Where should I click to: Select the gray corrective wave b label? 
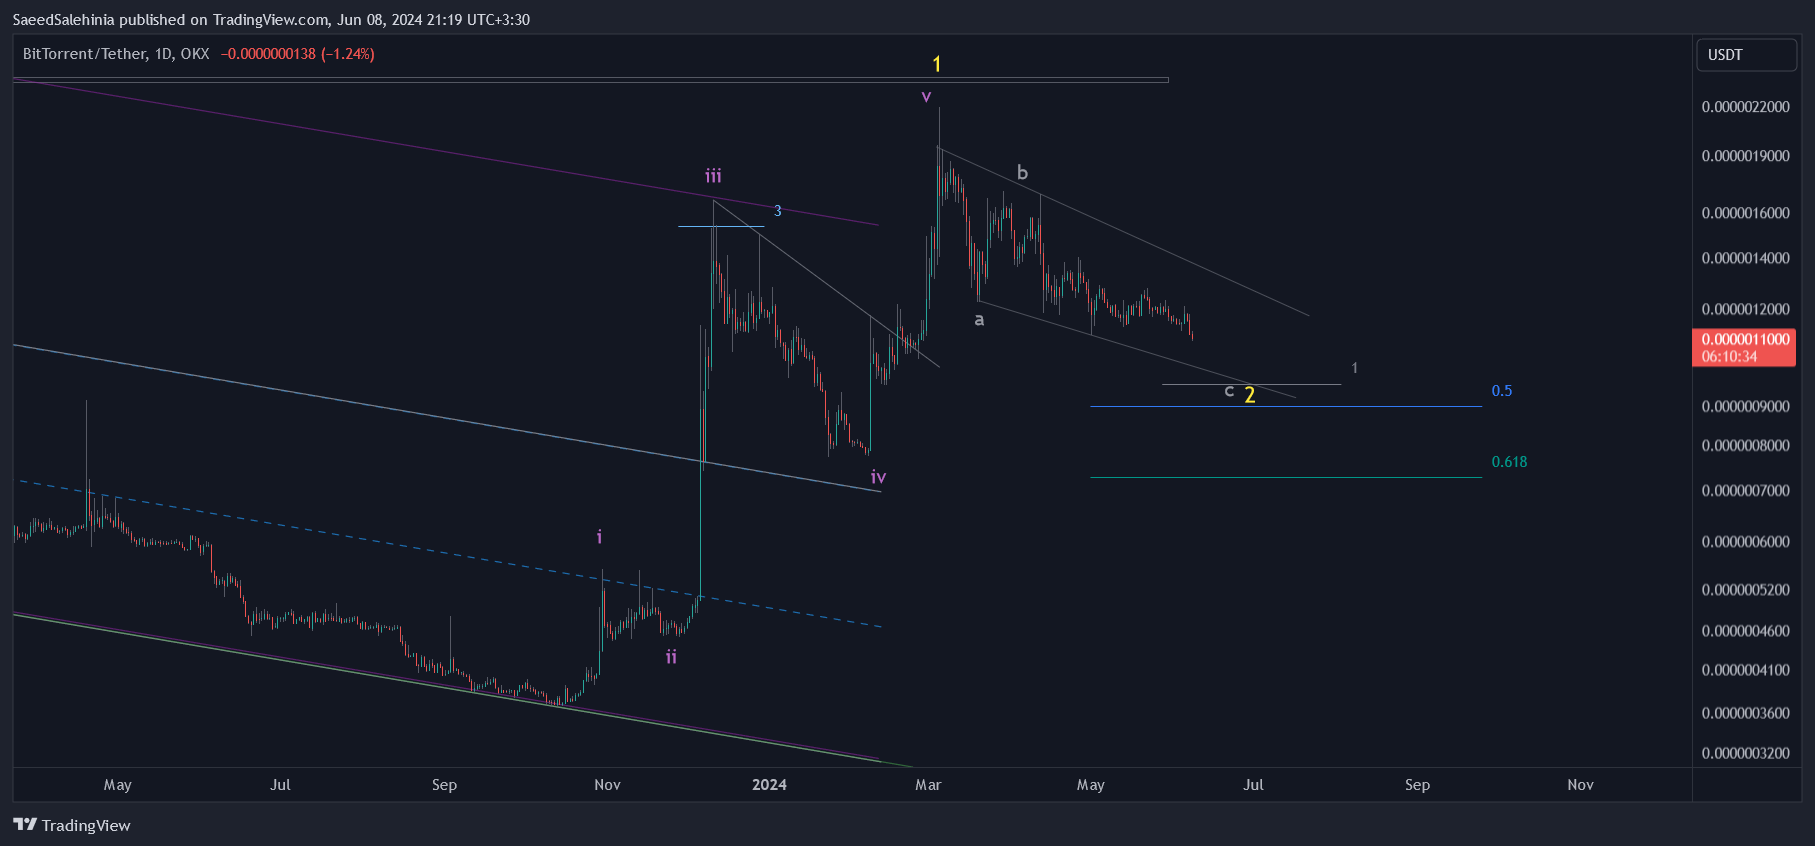pos(1022,172)
